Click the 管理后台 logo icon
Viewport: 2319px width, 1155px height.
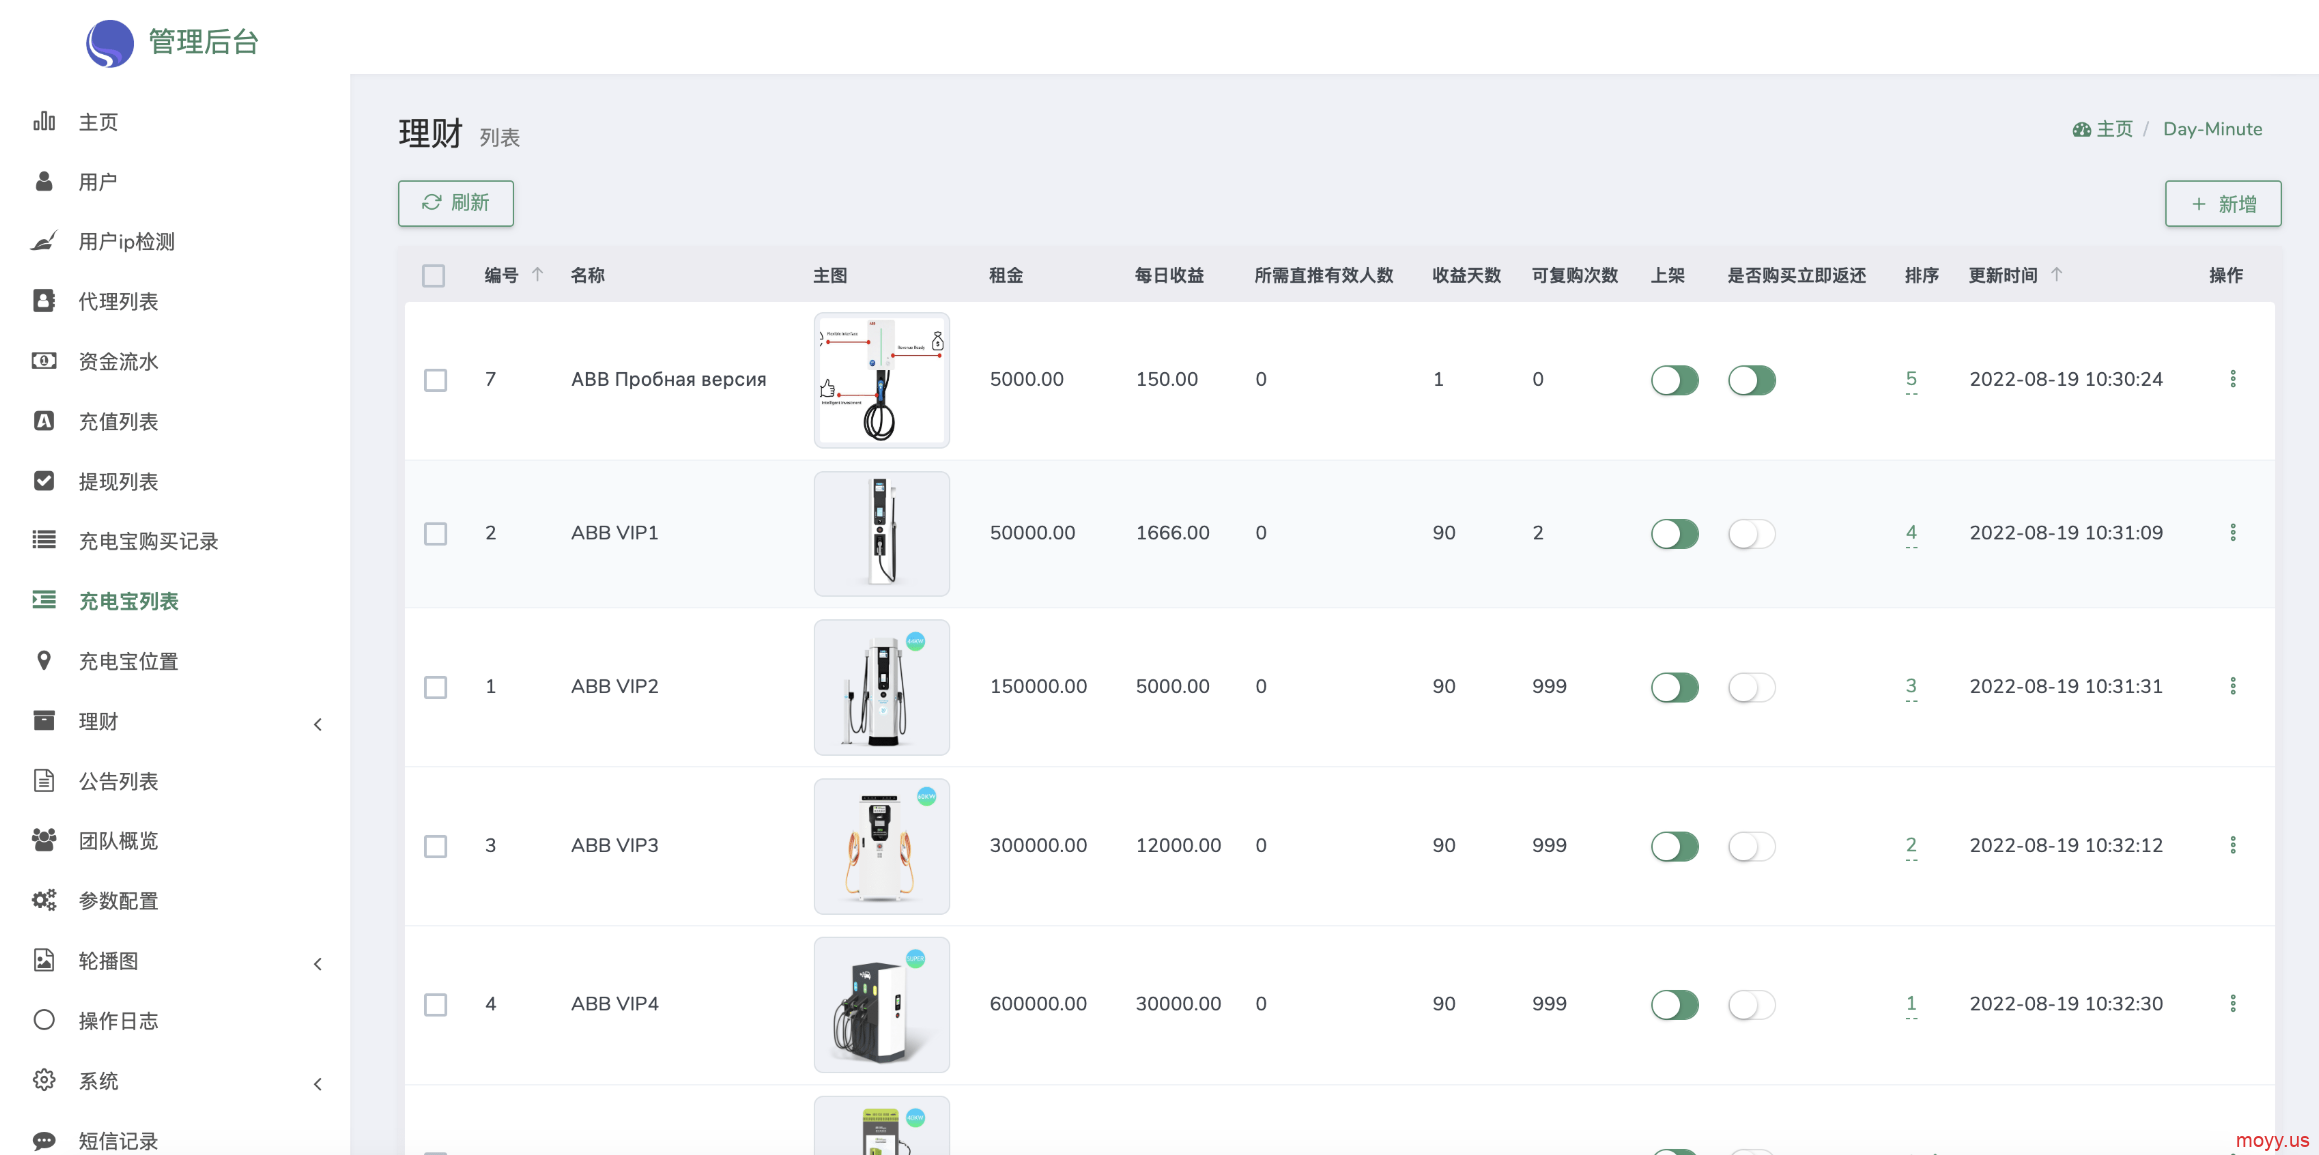tap(110, 43)
